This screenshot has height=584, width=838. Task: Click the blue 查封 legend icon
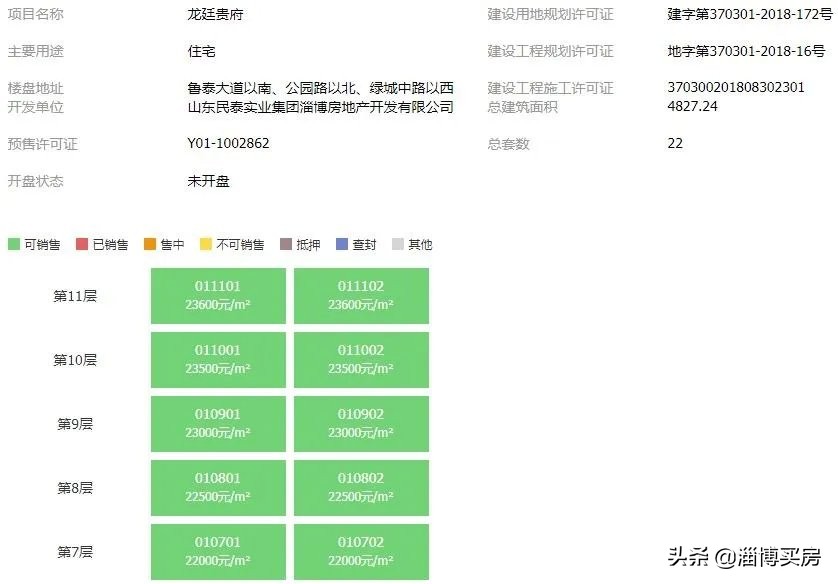point(339,243)
